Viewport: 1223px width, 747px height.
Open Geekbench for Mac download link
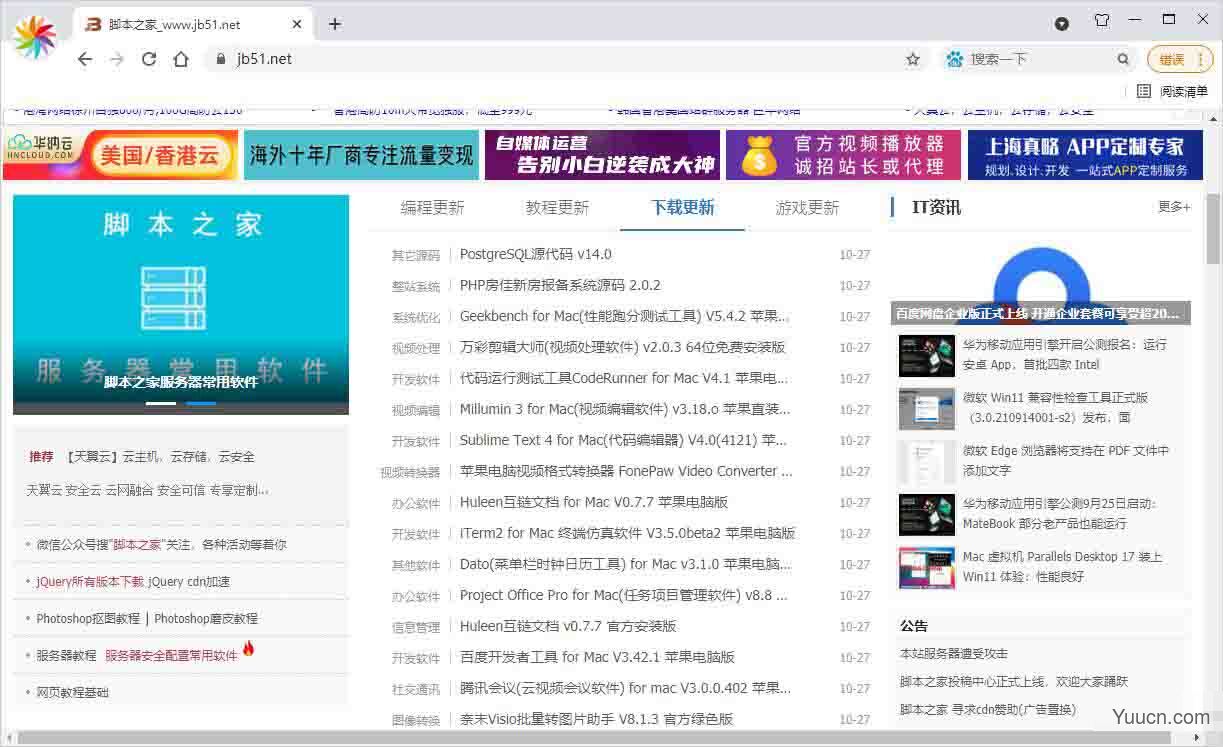click(624, 316)
